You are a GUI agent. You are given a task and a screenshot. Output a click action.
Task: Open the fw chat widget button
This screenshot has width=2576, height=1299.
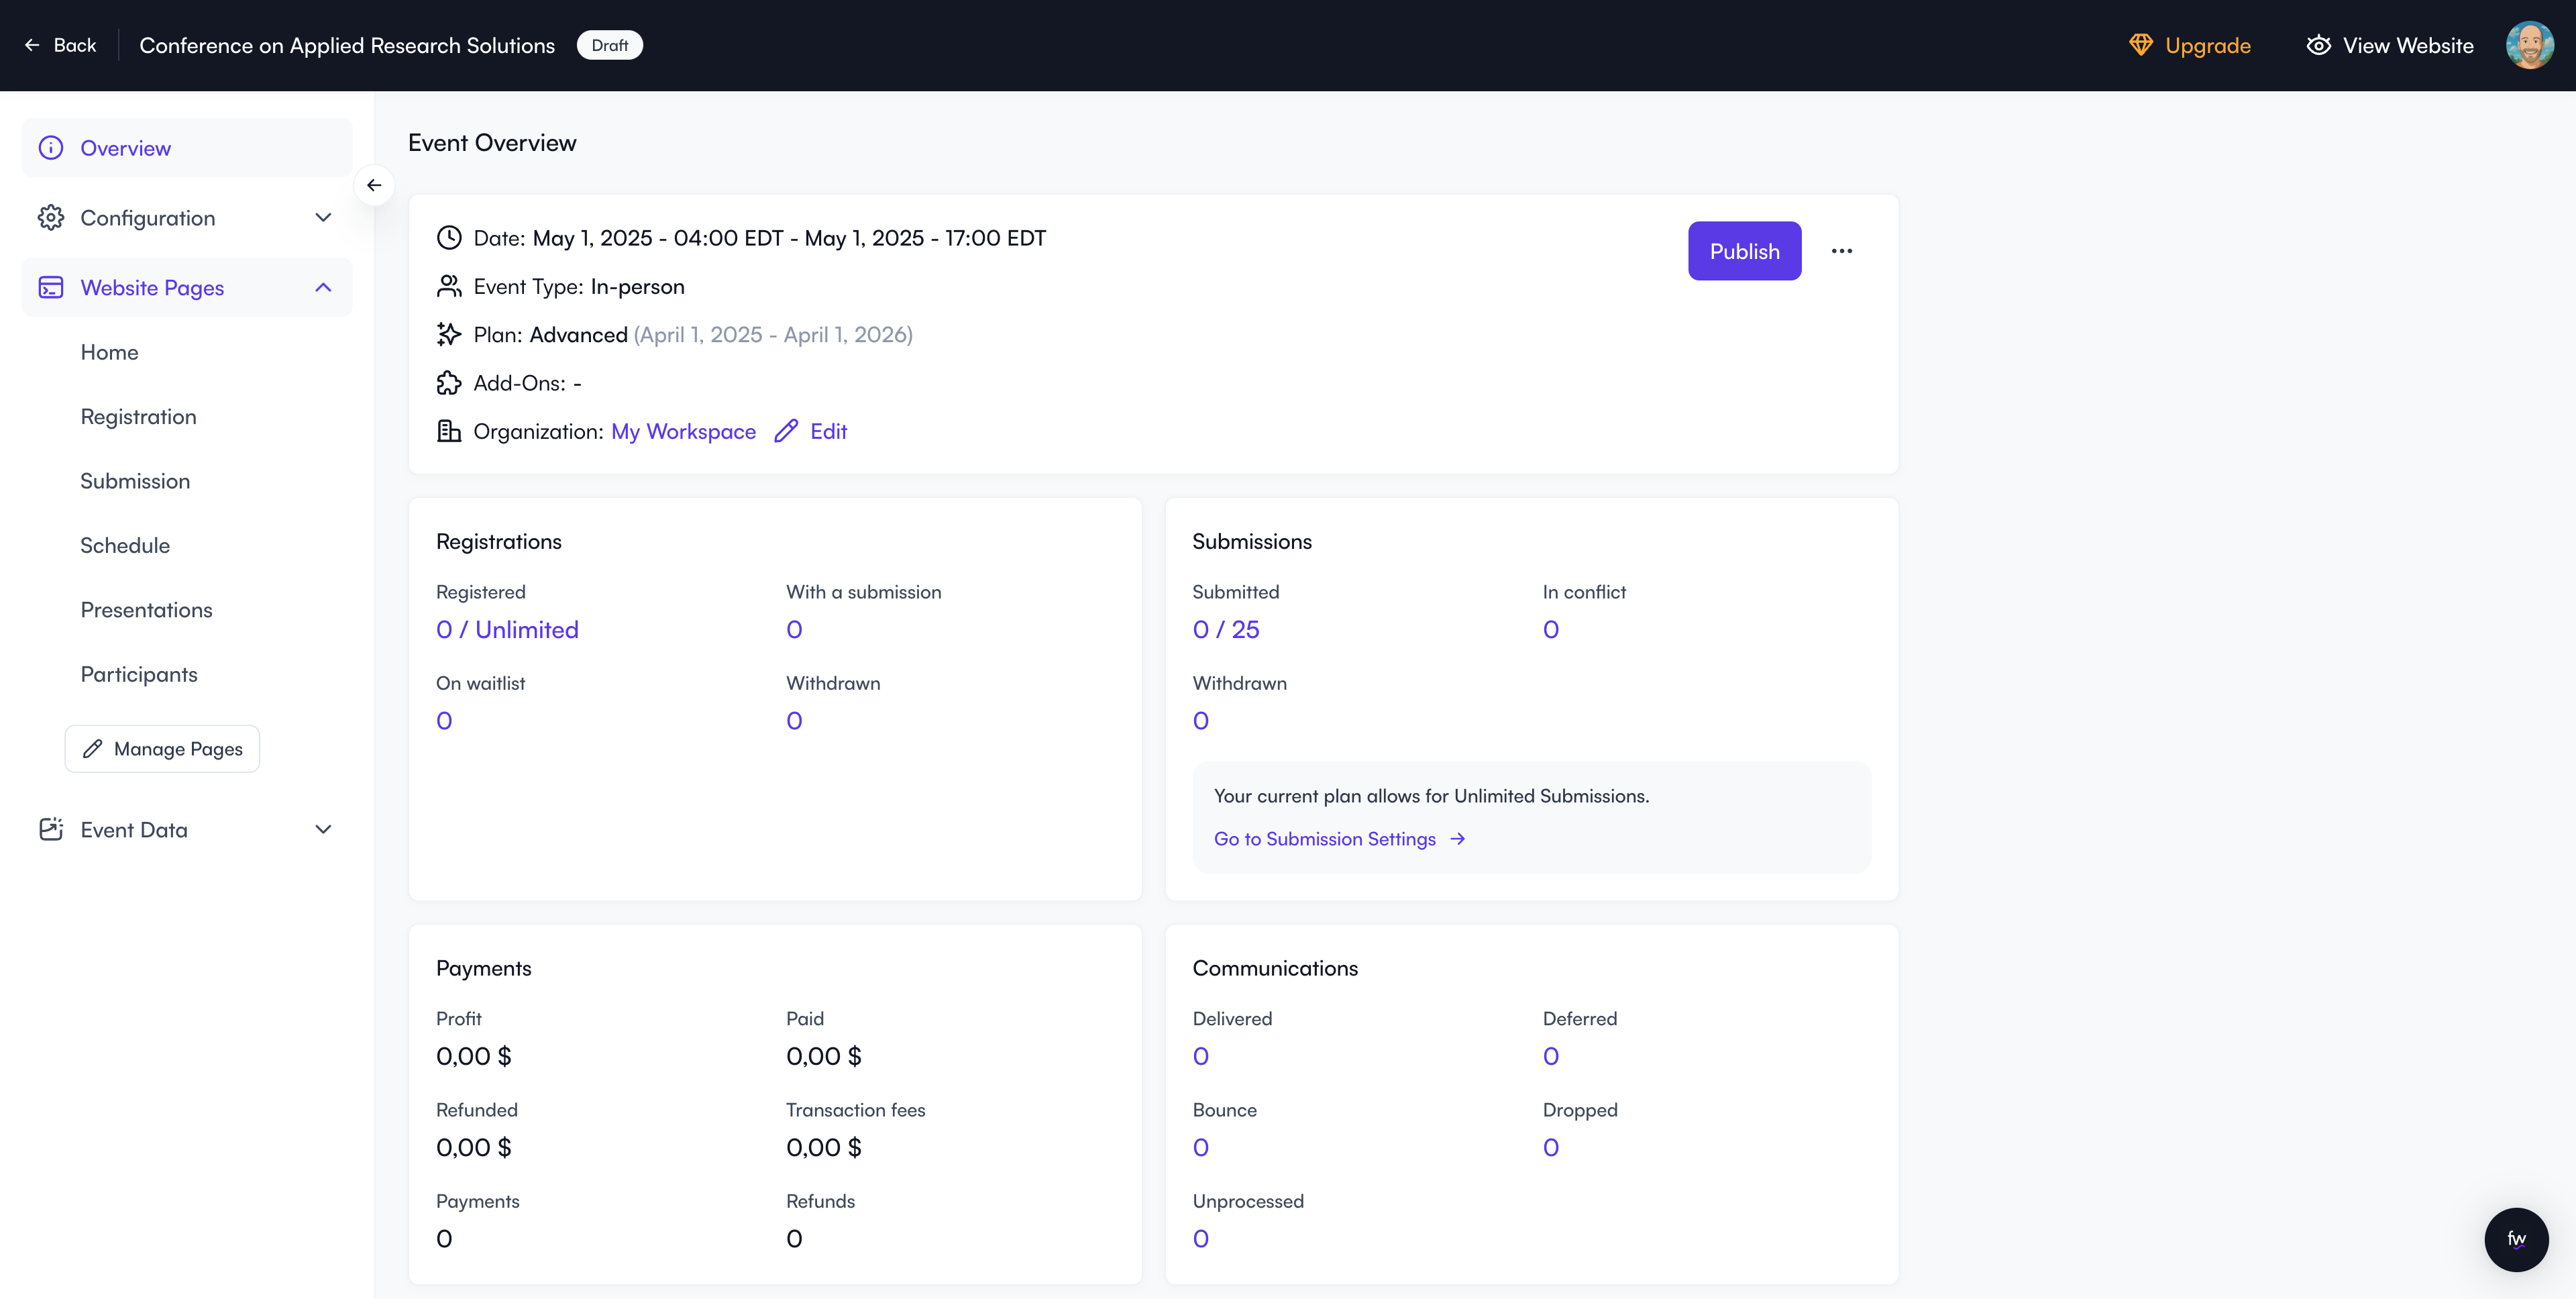(2516, 1239)
